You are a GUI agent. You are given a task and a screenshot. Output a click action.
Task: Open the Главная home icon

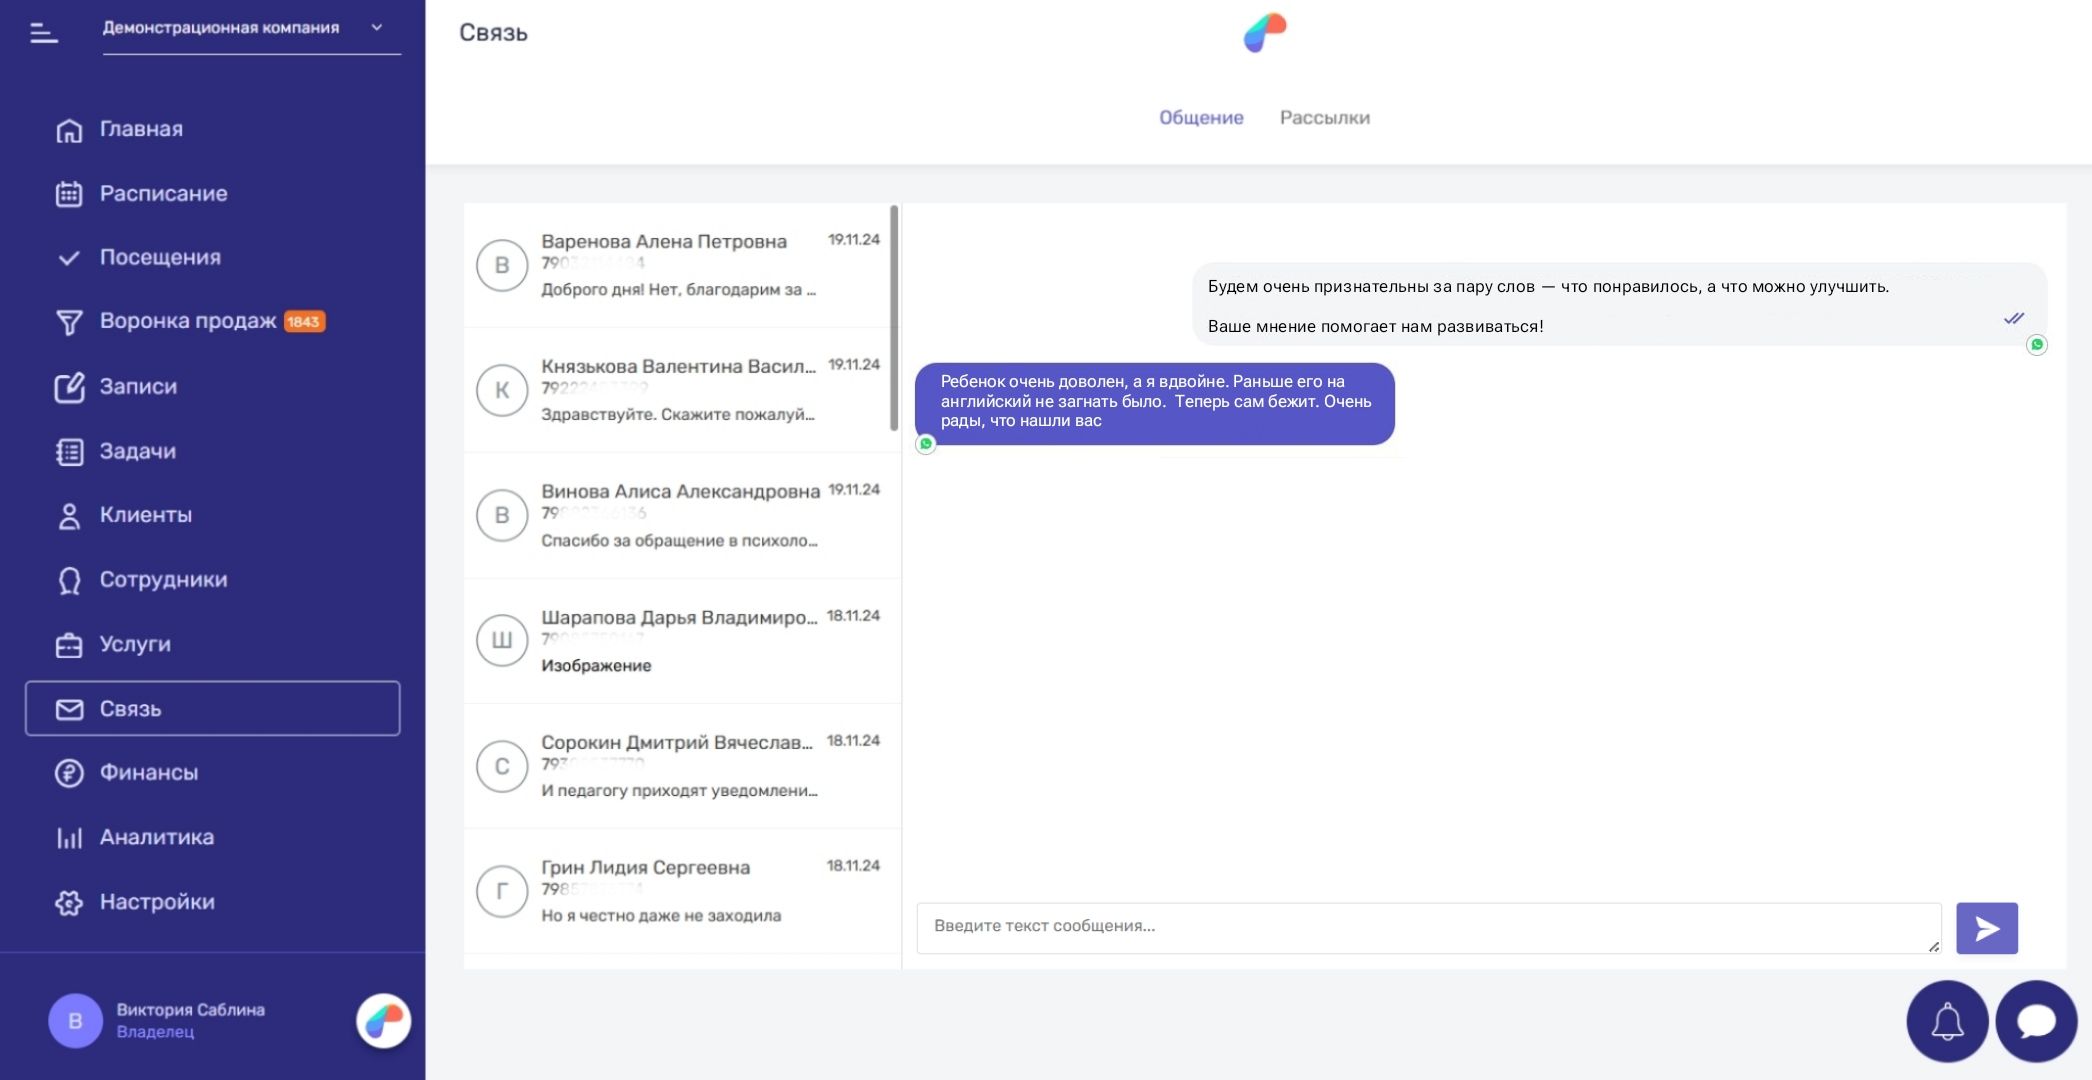coord(69,130)
